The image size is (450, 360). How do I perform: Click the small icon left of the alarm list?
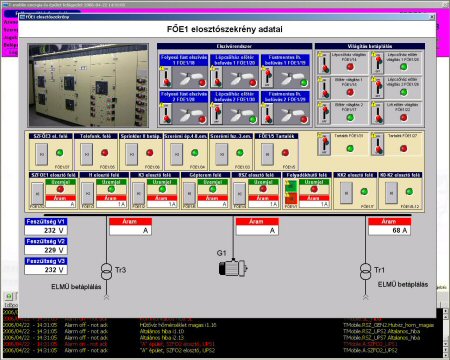coord(9,296)
